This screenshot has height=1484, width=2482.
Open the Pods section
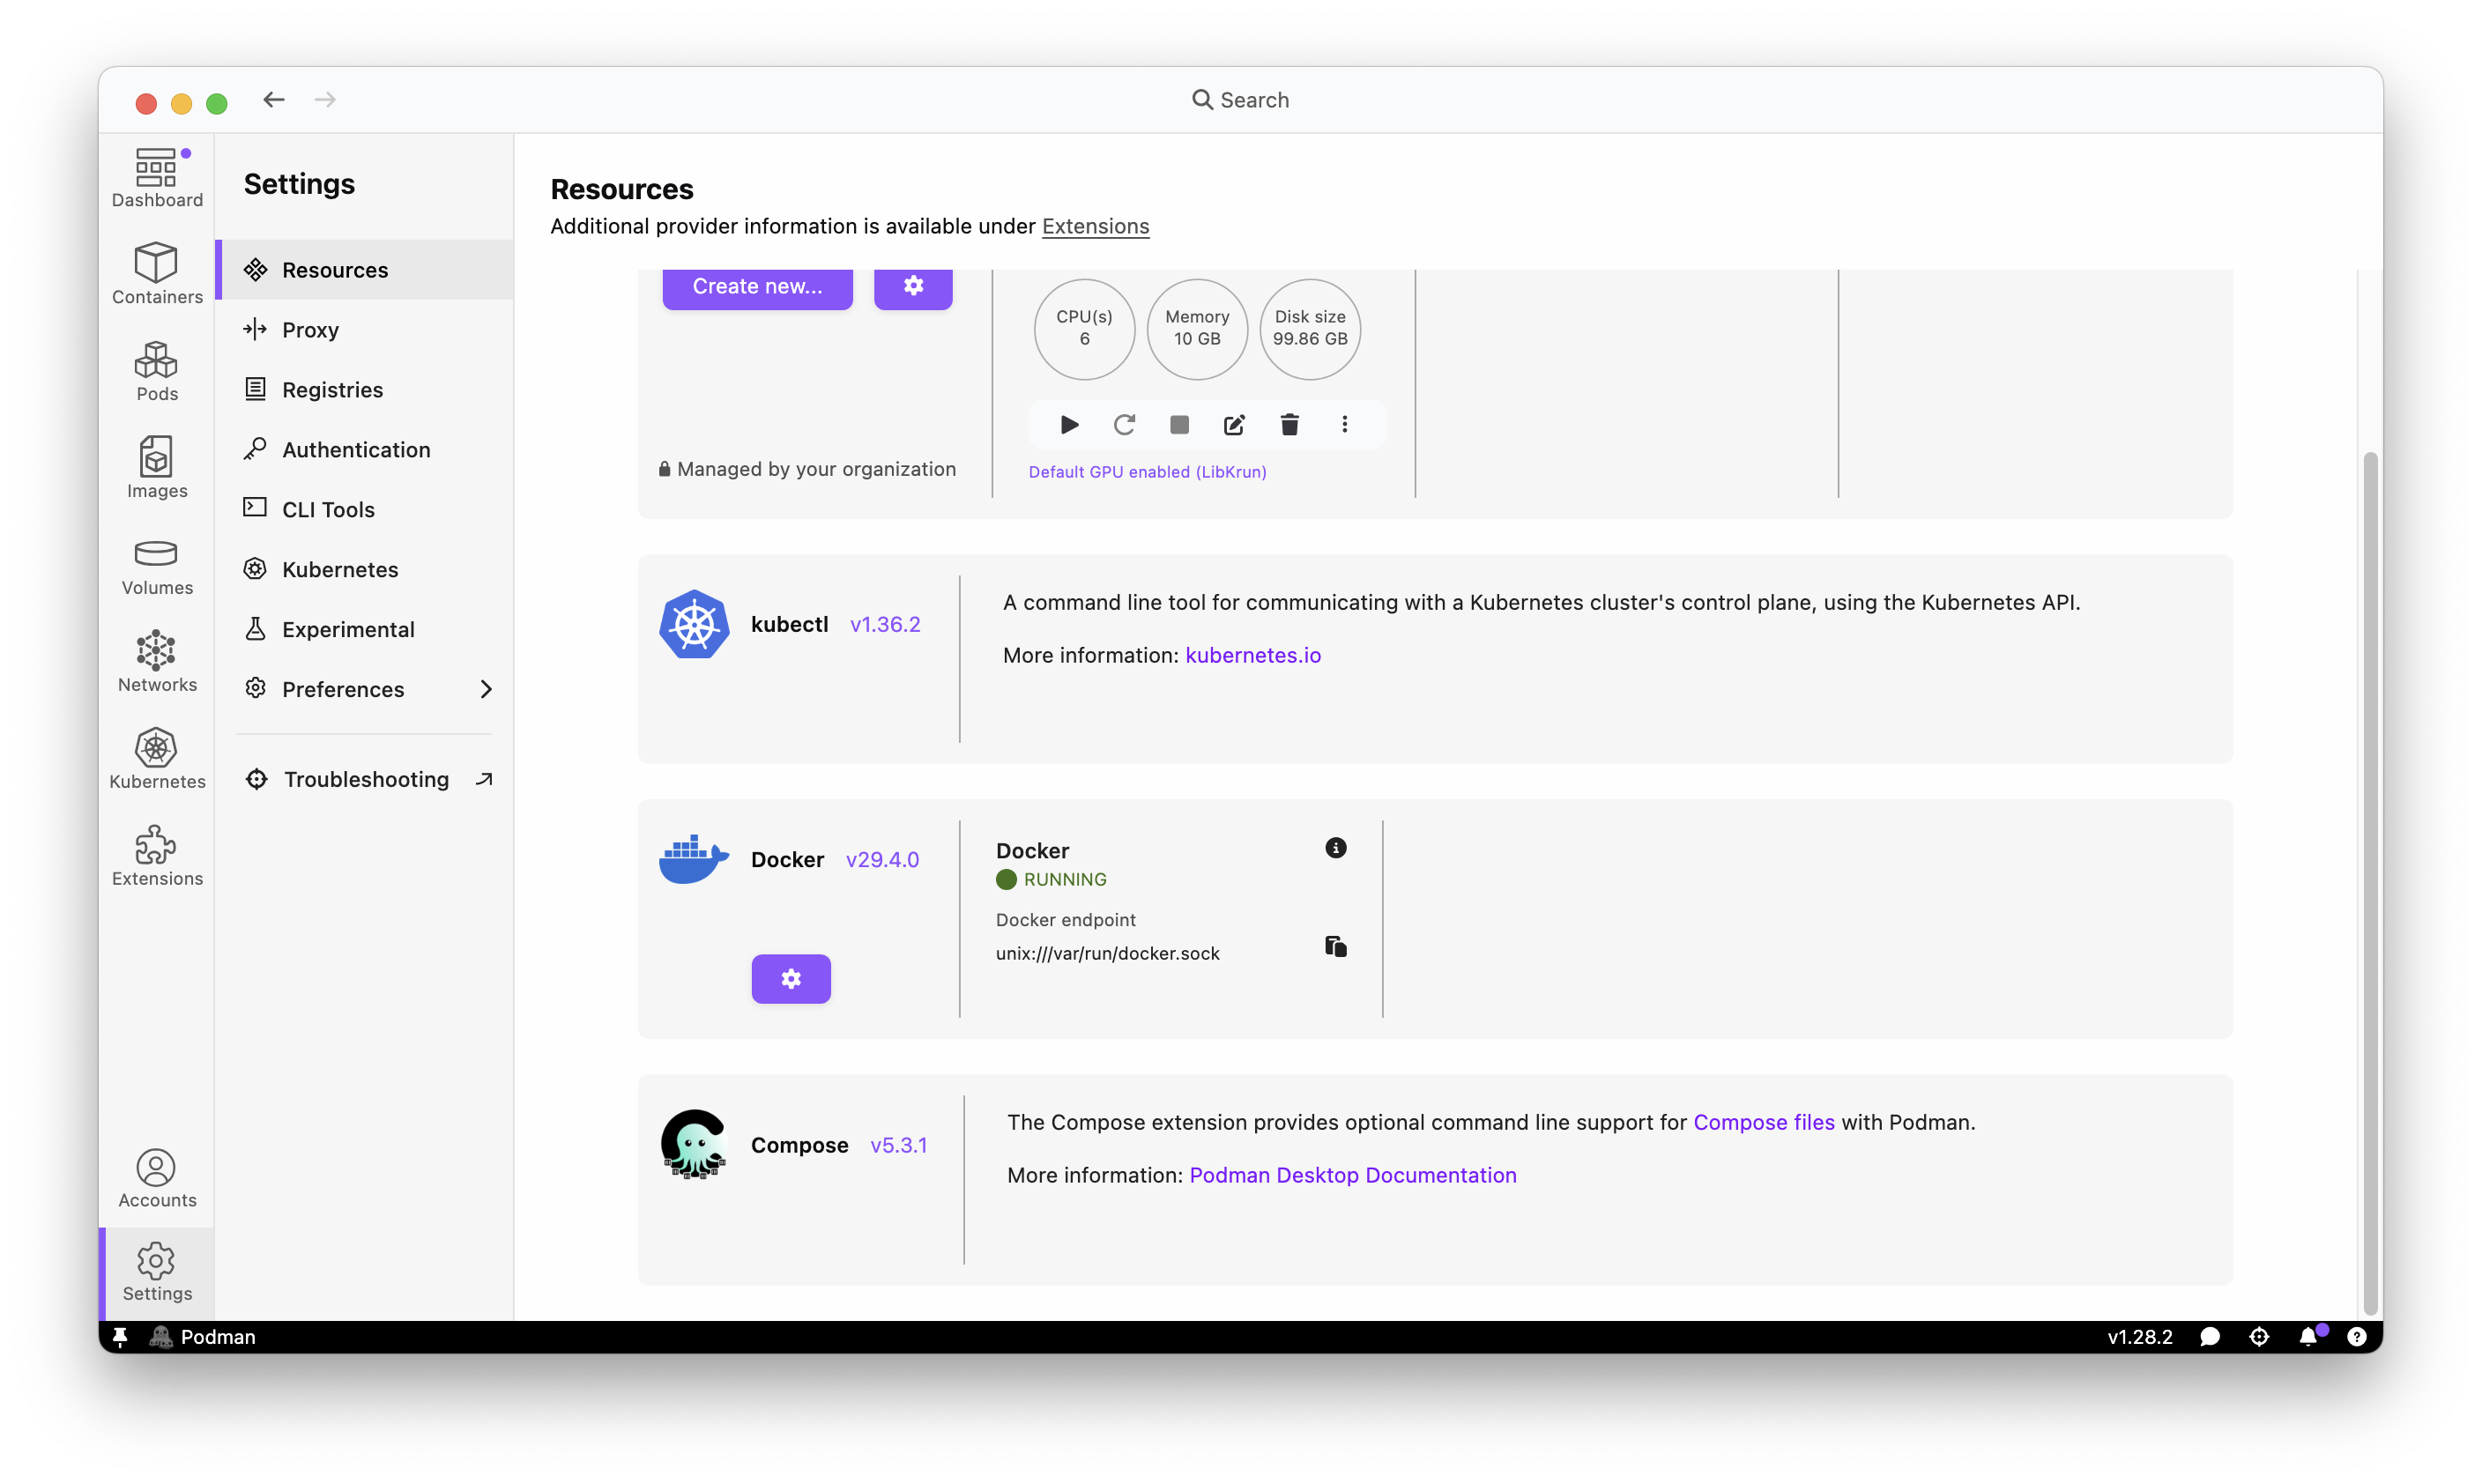[x=157, y=371]
